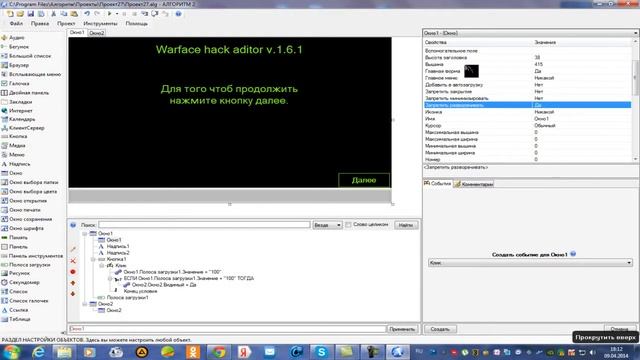640x360 pixels.
Task: Run the project with the play icon
Action: point(109,14)
